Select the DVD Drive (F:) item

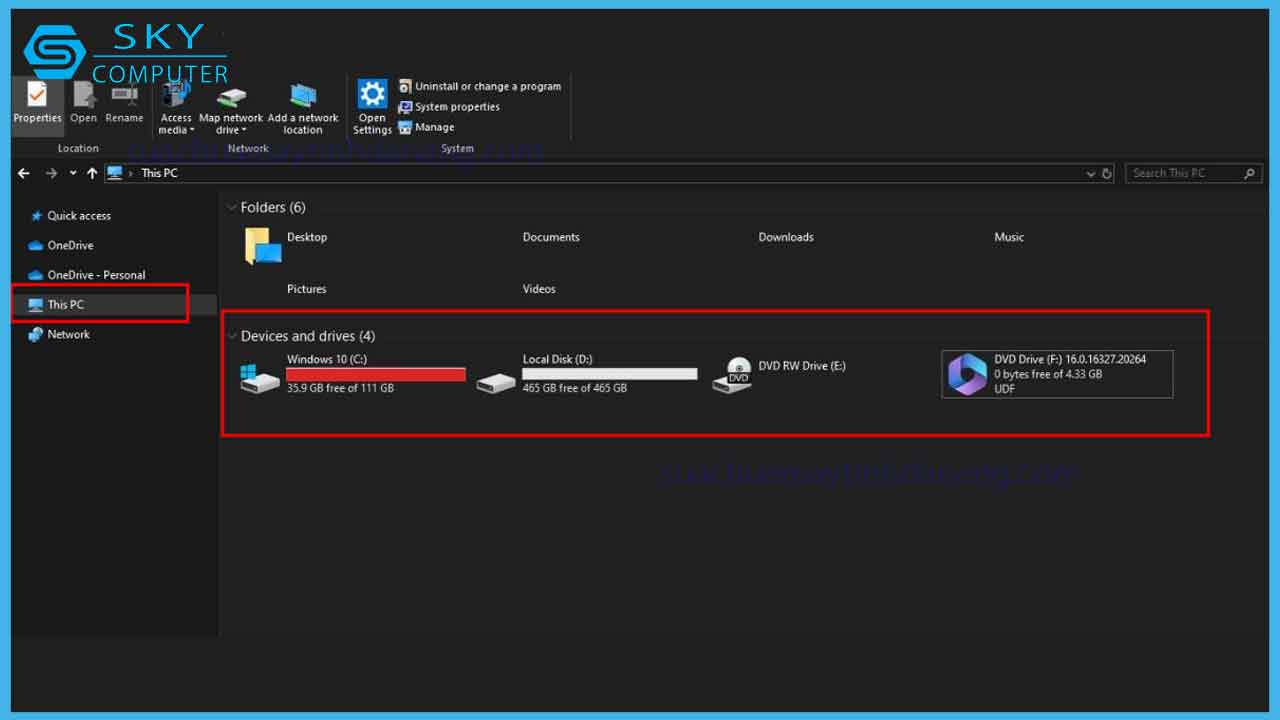coord(1056,374)
